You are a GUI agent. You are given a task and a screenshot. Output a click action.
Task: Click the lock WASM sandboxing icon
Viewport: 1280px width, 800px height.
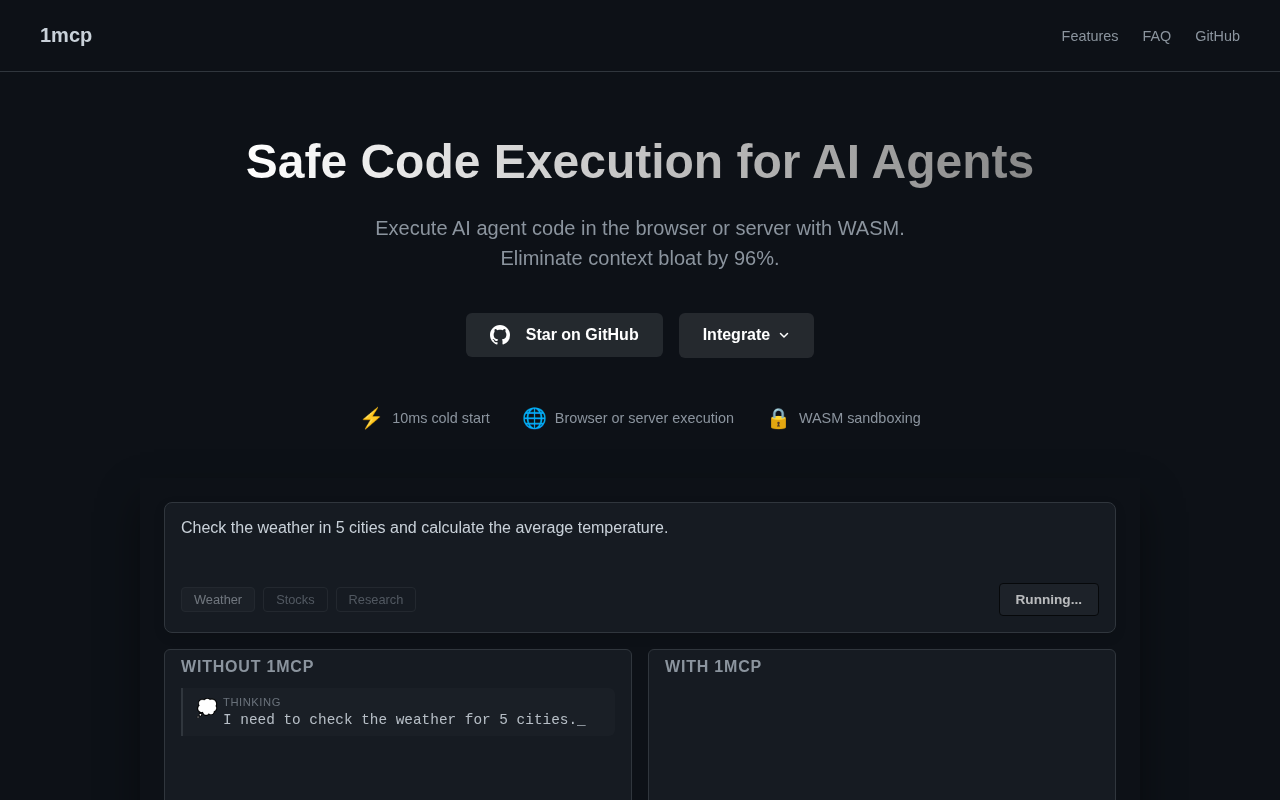[778, 418]
